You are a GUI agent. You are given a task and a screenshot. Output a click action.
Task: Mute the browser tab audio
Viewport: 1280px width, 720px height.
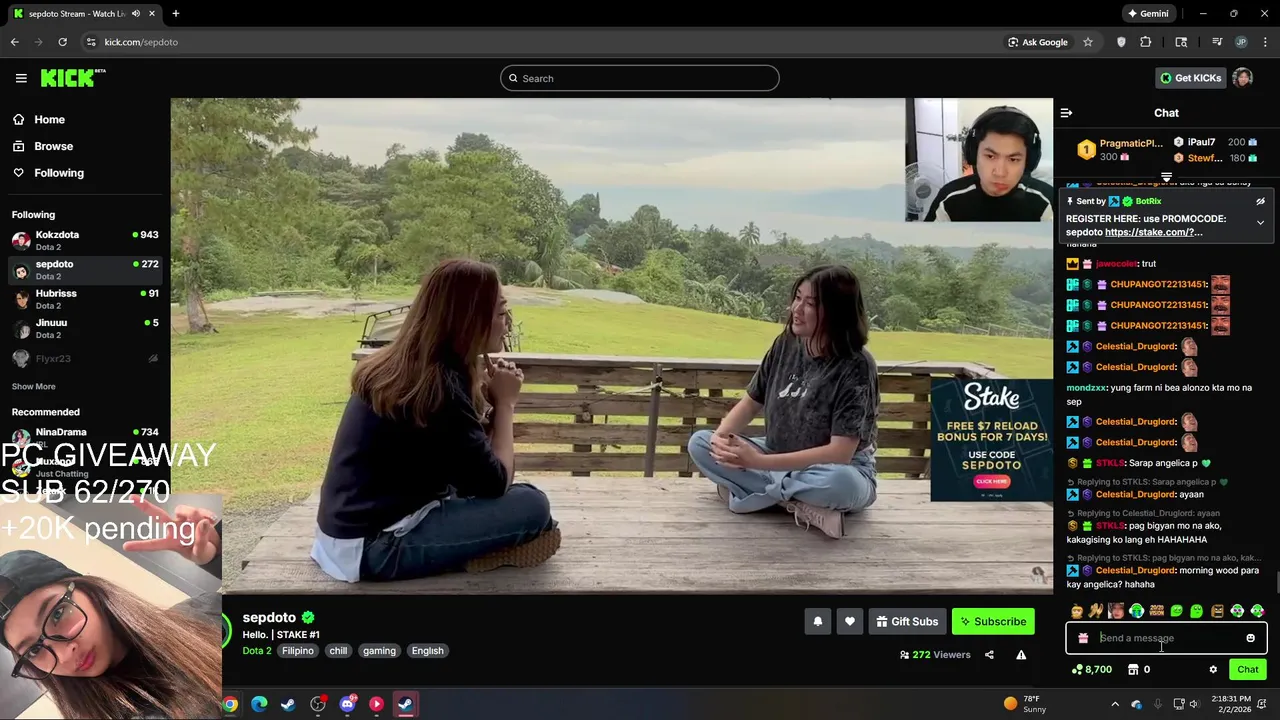[x=136, y=14]
